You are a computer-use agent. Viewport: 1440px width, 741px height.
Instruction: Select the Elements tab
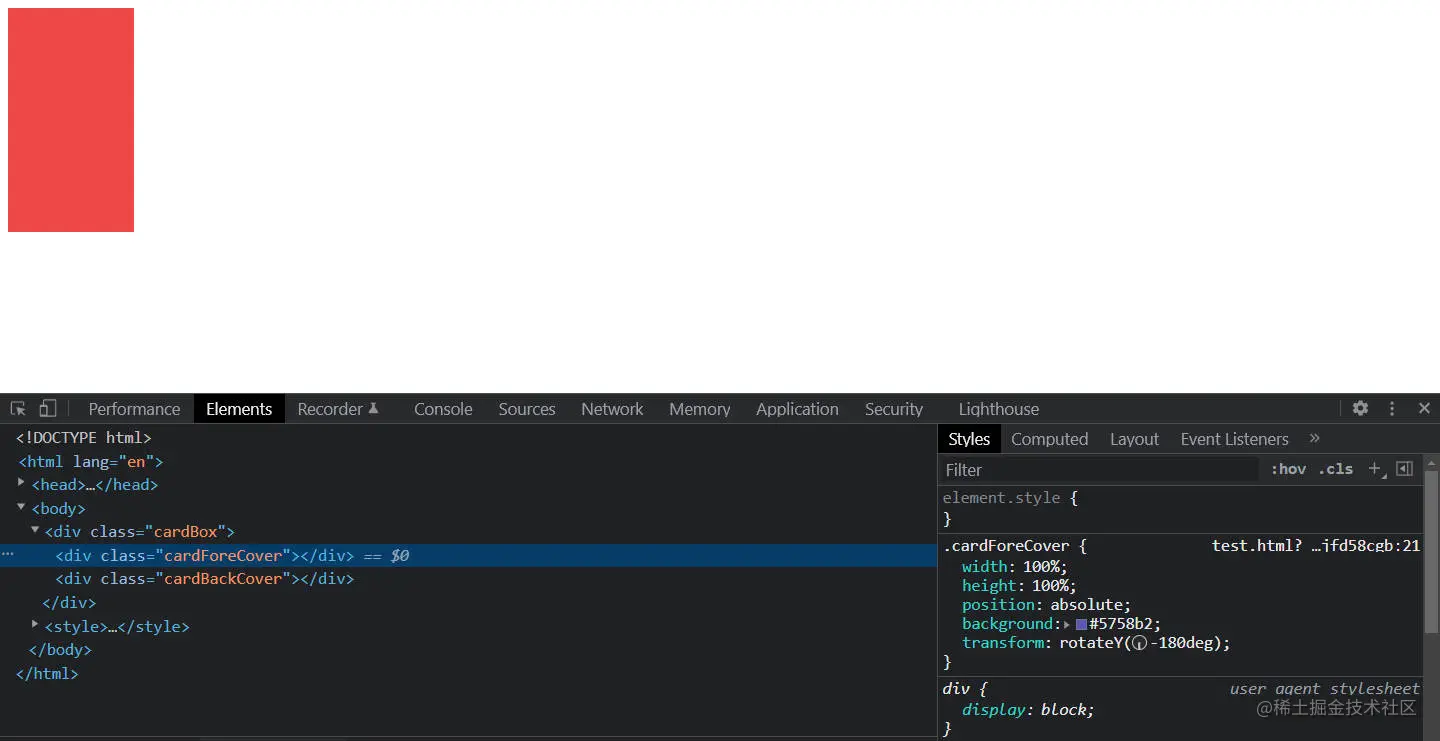[x=239, y=409]
